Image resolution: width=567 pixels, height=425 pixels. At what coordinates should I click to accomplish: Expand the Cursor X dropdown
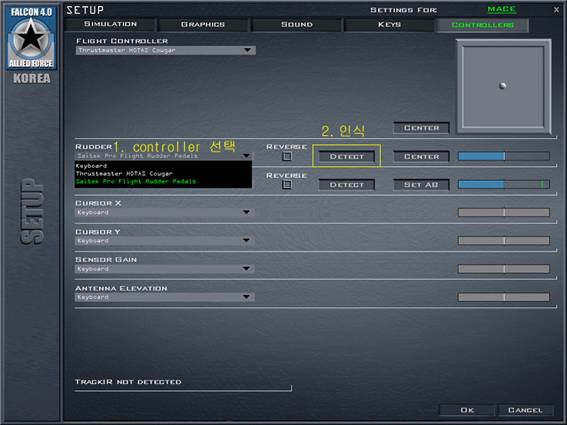point(165,212)
